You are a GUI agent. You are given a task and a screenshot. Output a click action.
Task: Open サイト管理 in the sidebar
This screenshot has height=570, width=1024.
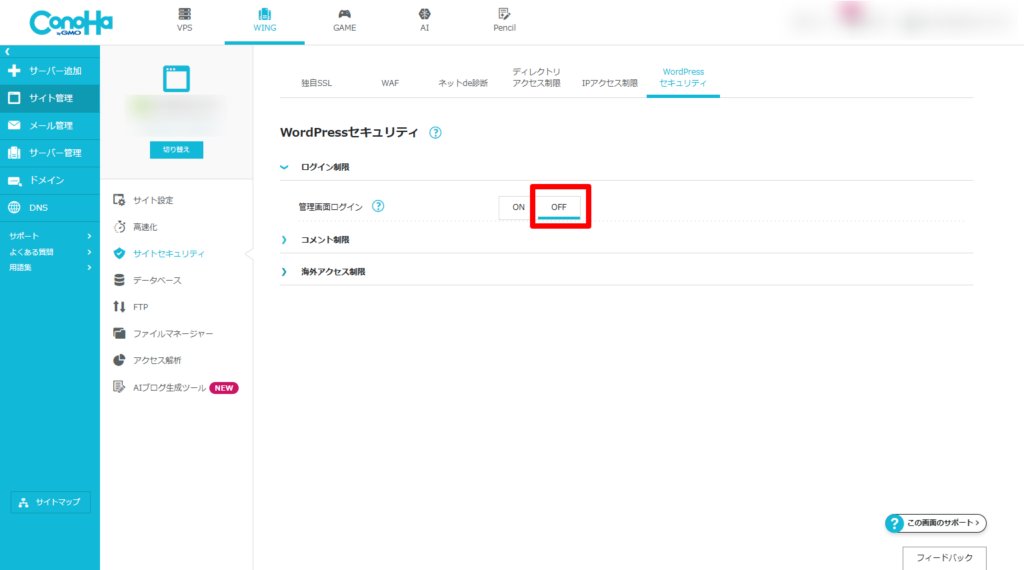[x=50, y=98]
